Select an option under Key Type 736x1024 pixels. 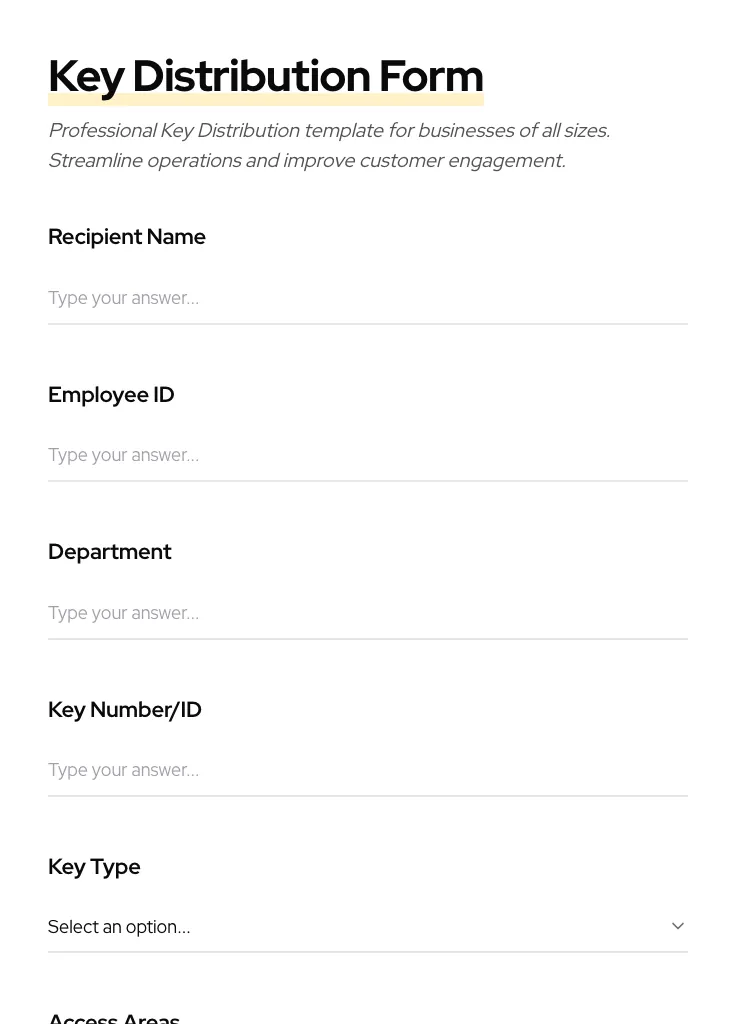coord(368,926)
